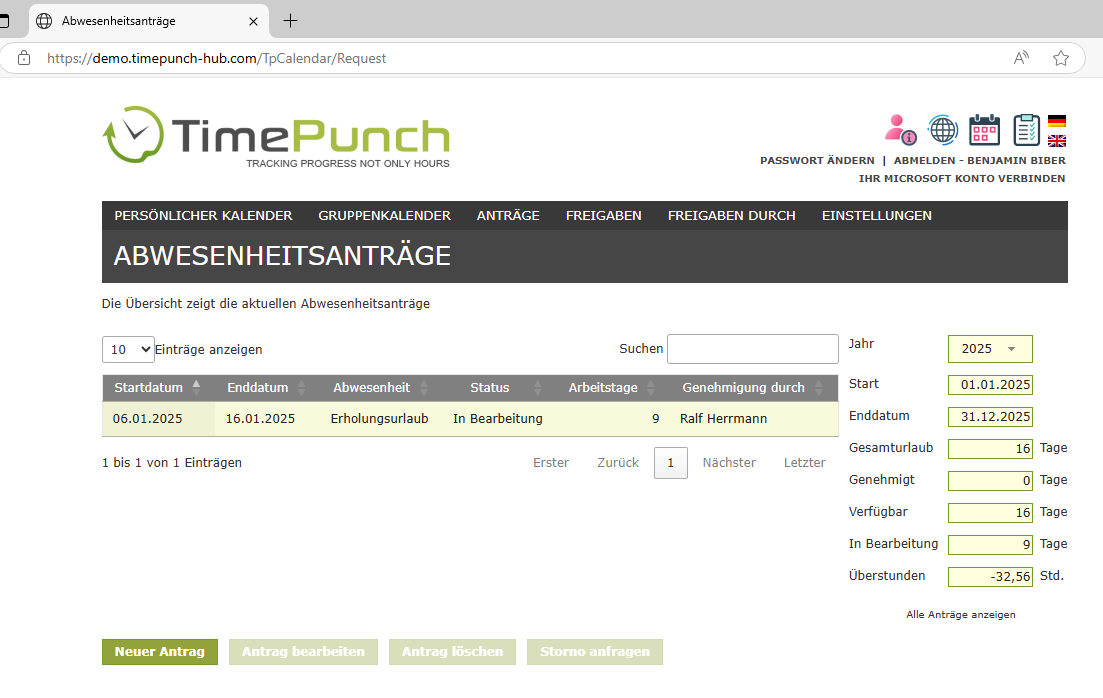Click the pink user info icon
Image resolution: width=1103 pixels, height=698 pixels.
(x=900, y=129)
